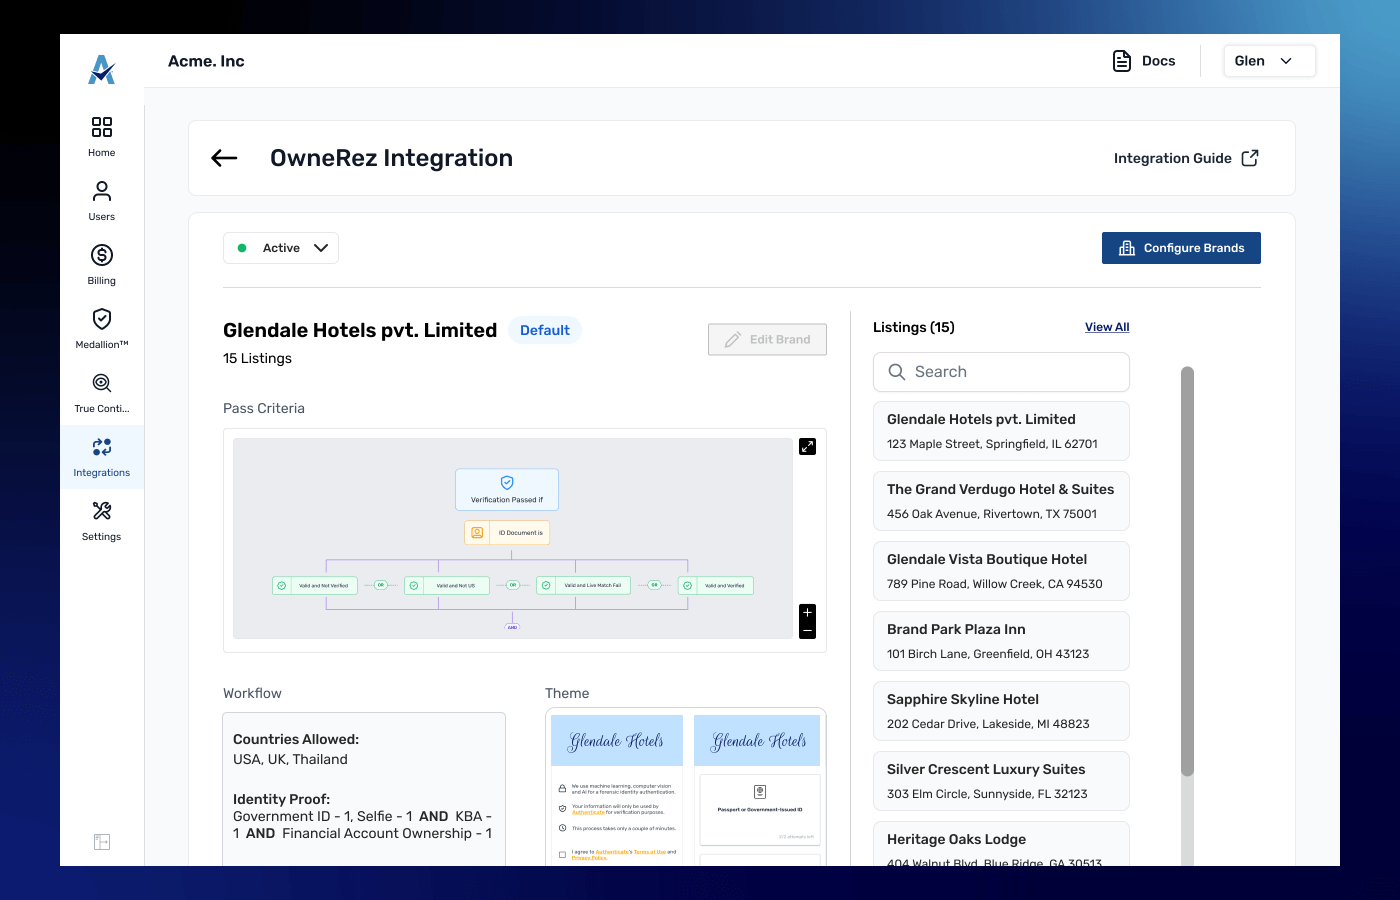Image resolution: width=1400 pixels, height=900 pixels.
Task: Tick the agree to Terms checkbox
Action: [x=563, y=855]
